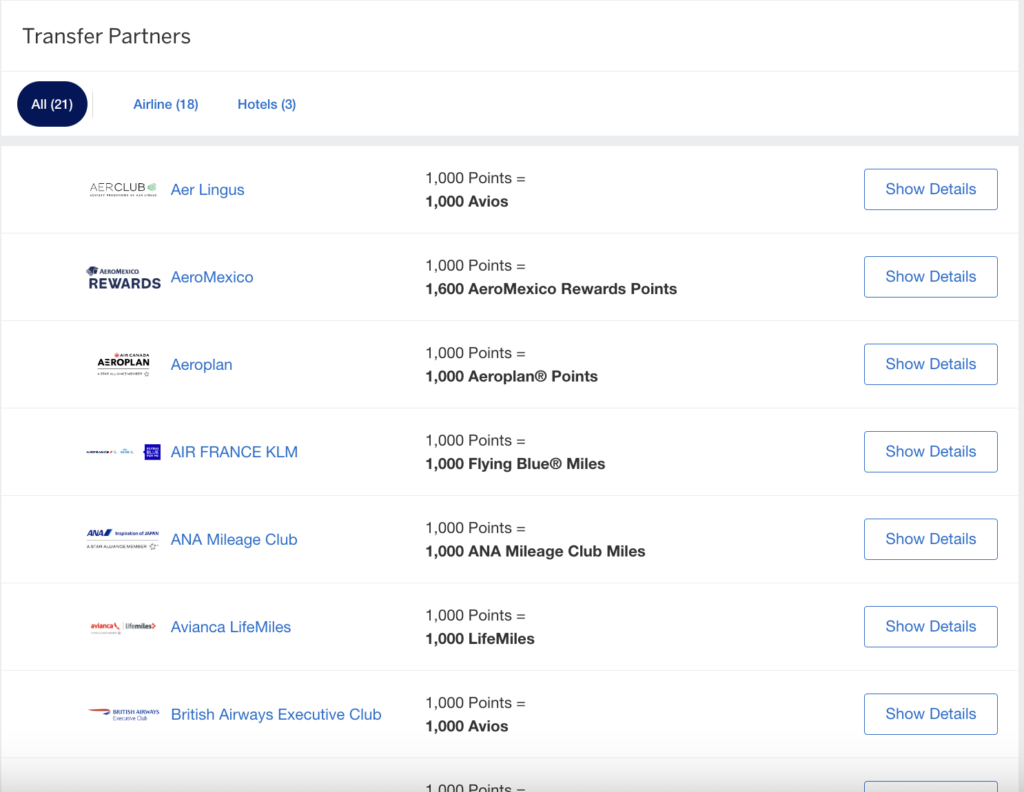This screenshot has width=1024, height=792.
Task: Switch to the Airline (18) tab
Action: tap(166, 104)
